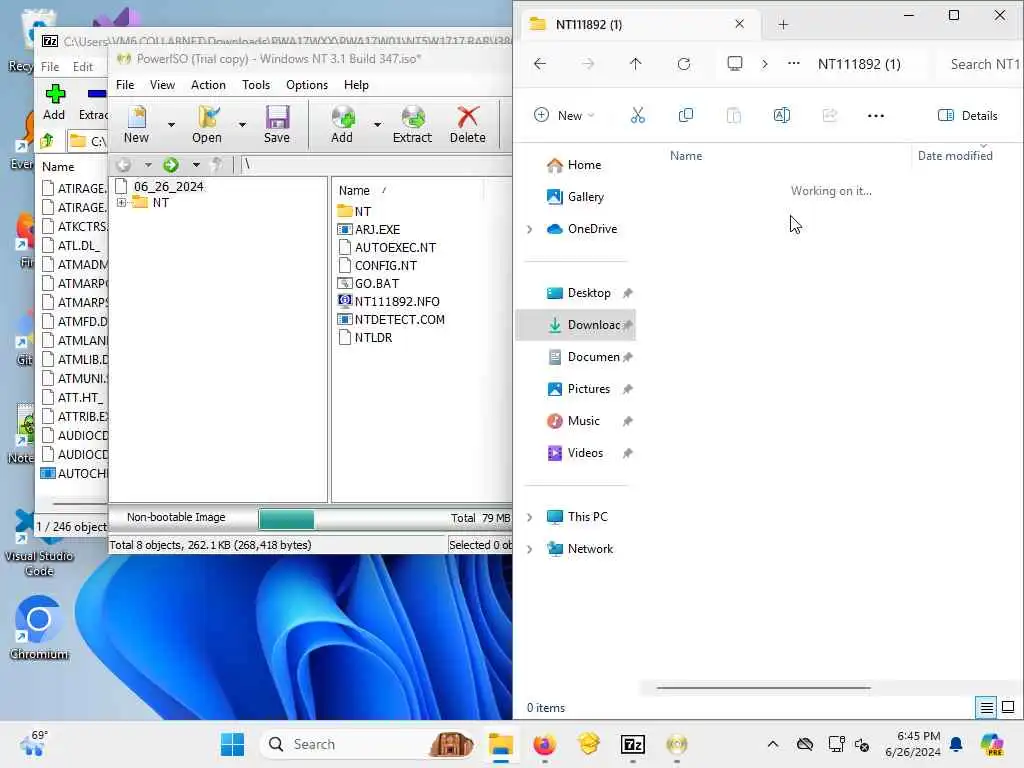
Task: Open the dropdown arrow next to PowerISO New
Action: pos(171,124)
